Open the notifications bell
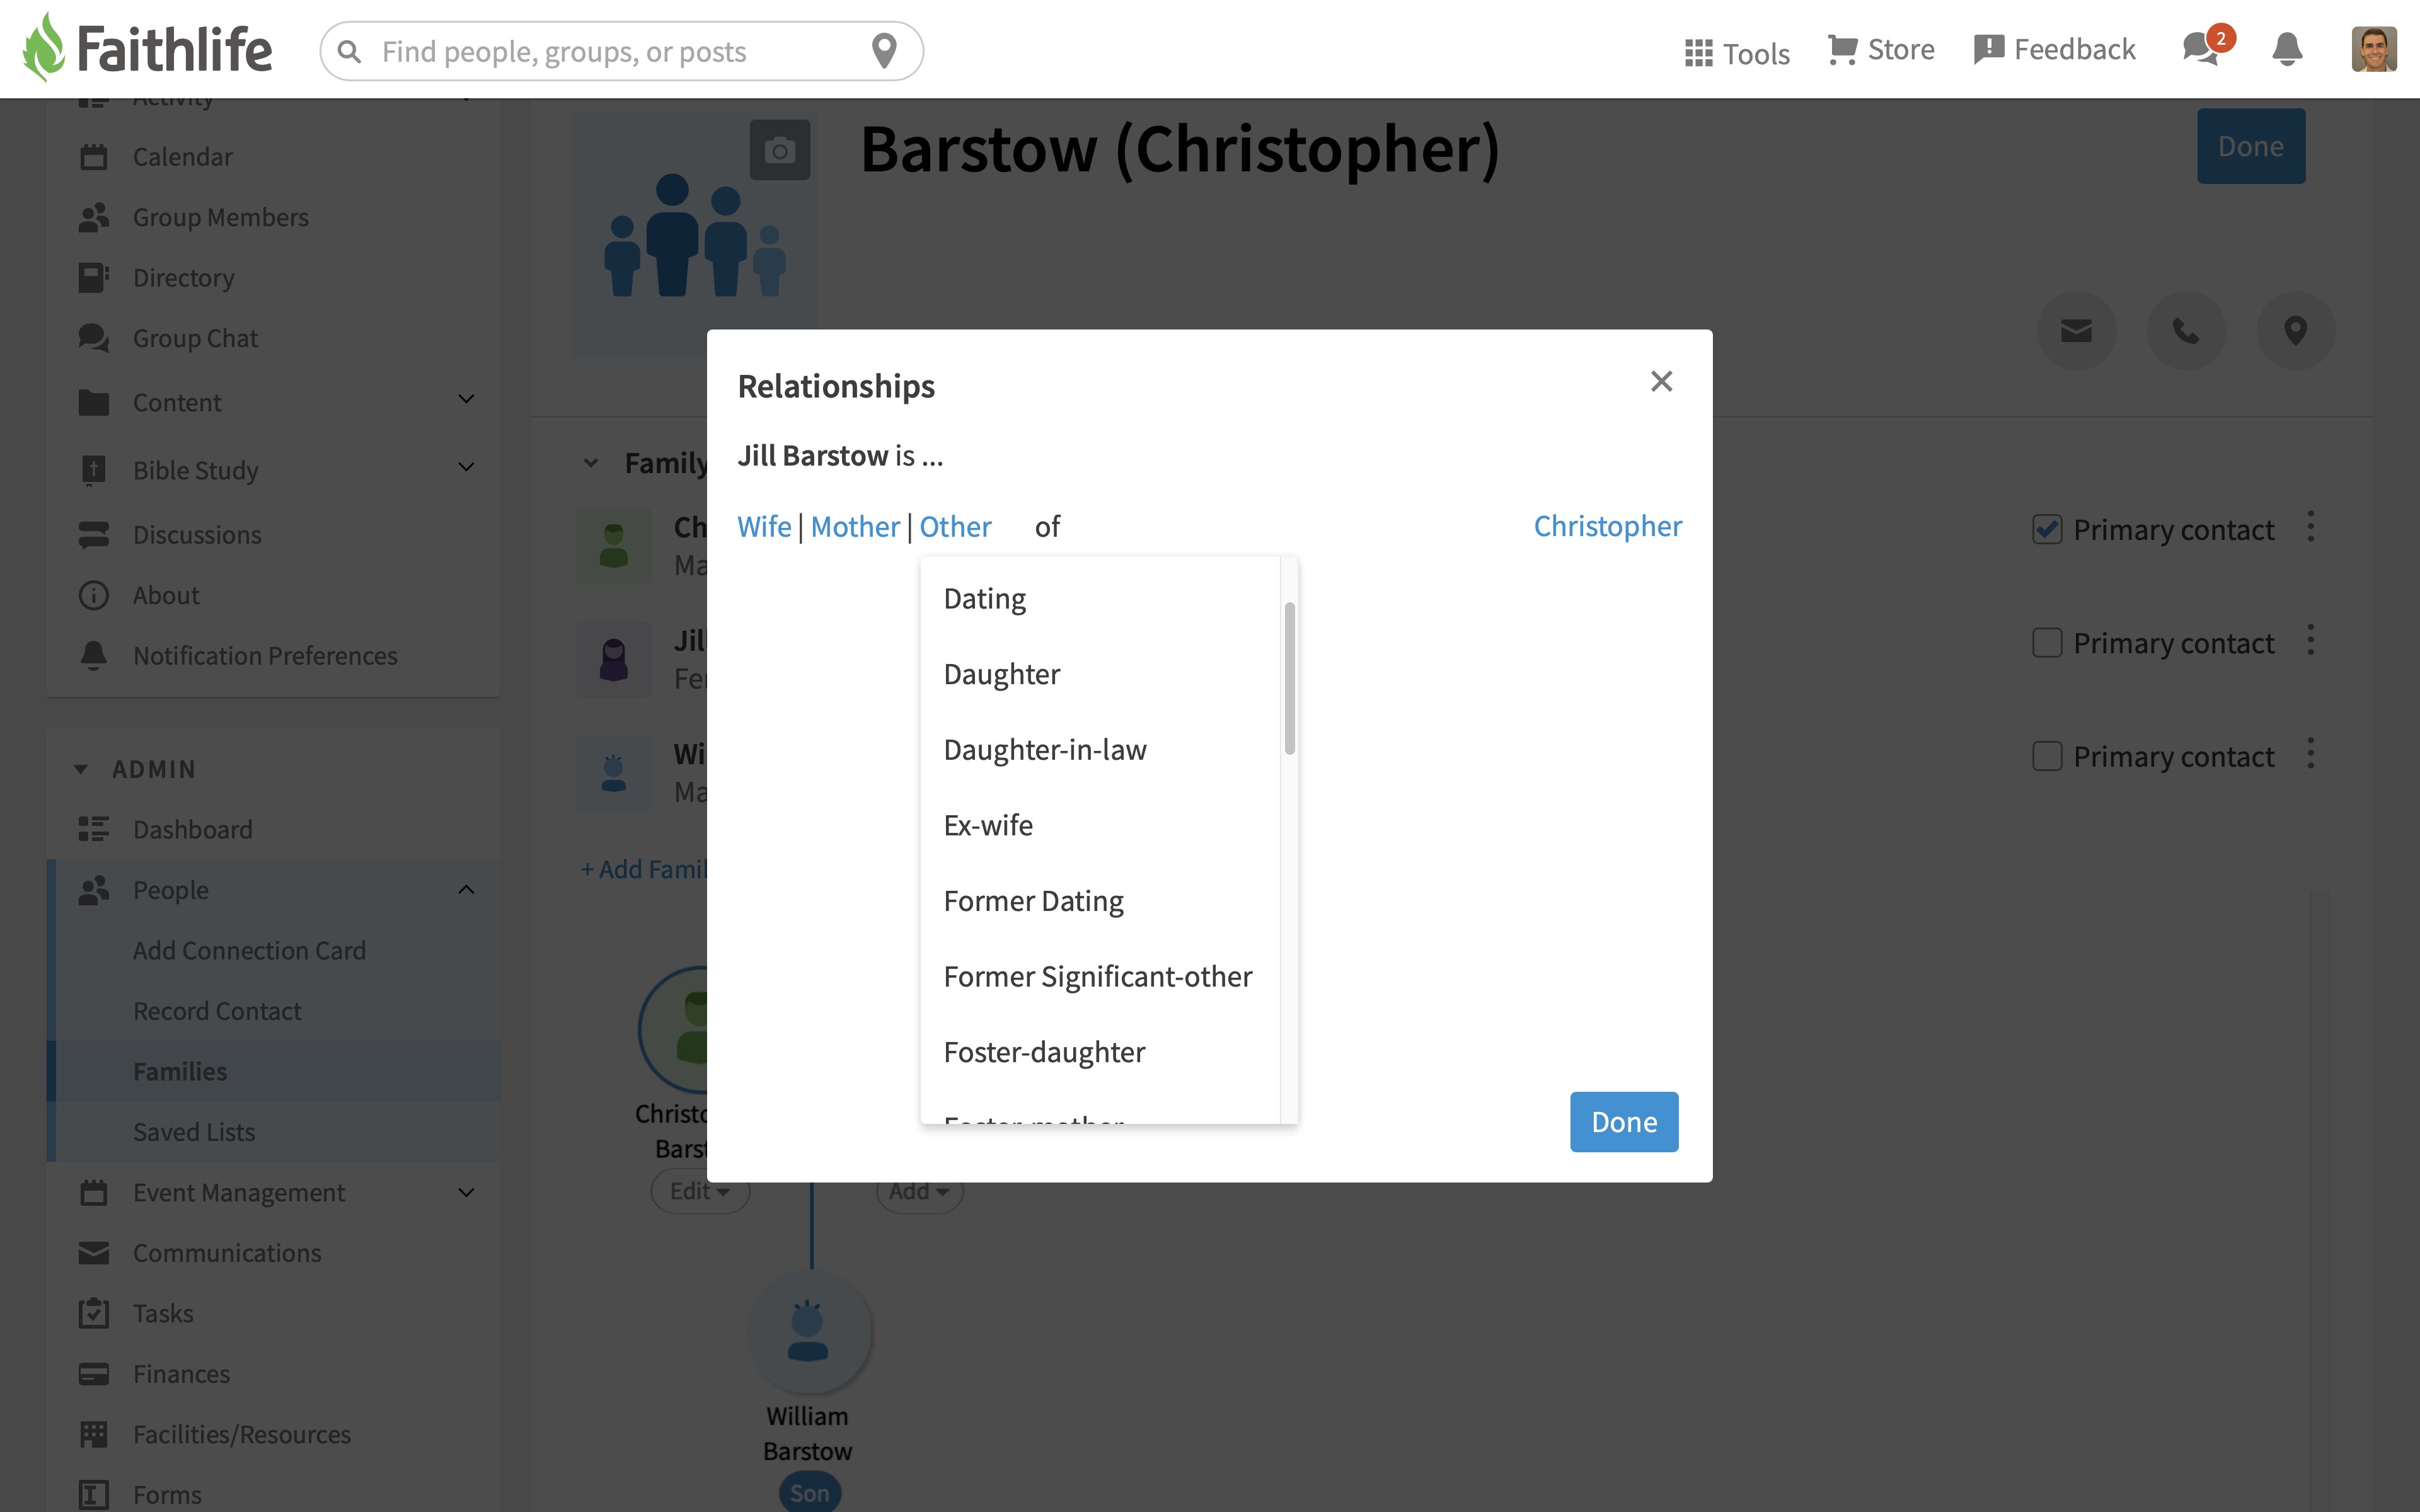Viewport: 2420px width, 1512px height. pos(2287,49)
